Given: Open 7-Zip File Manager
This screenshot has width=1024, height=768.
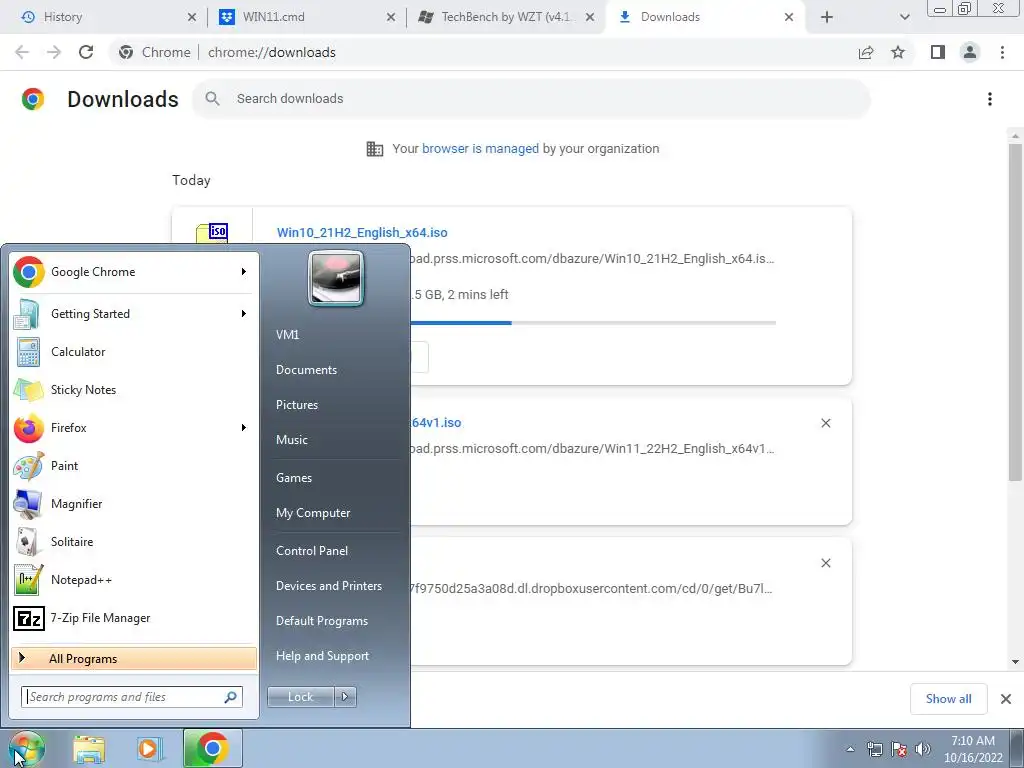Looking at the screenshot, I should click(x=134, y=618).
